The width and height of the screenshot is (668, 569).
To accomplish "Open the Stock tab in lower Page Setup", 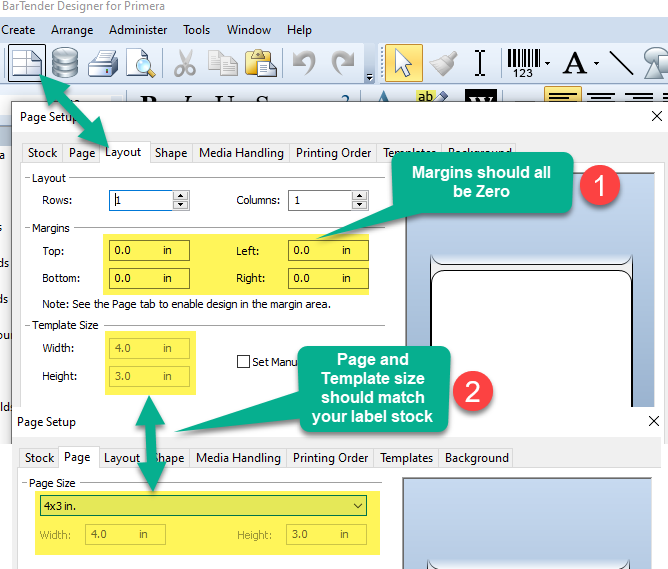I will click(x=39, y=458).
